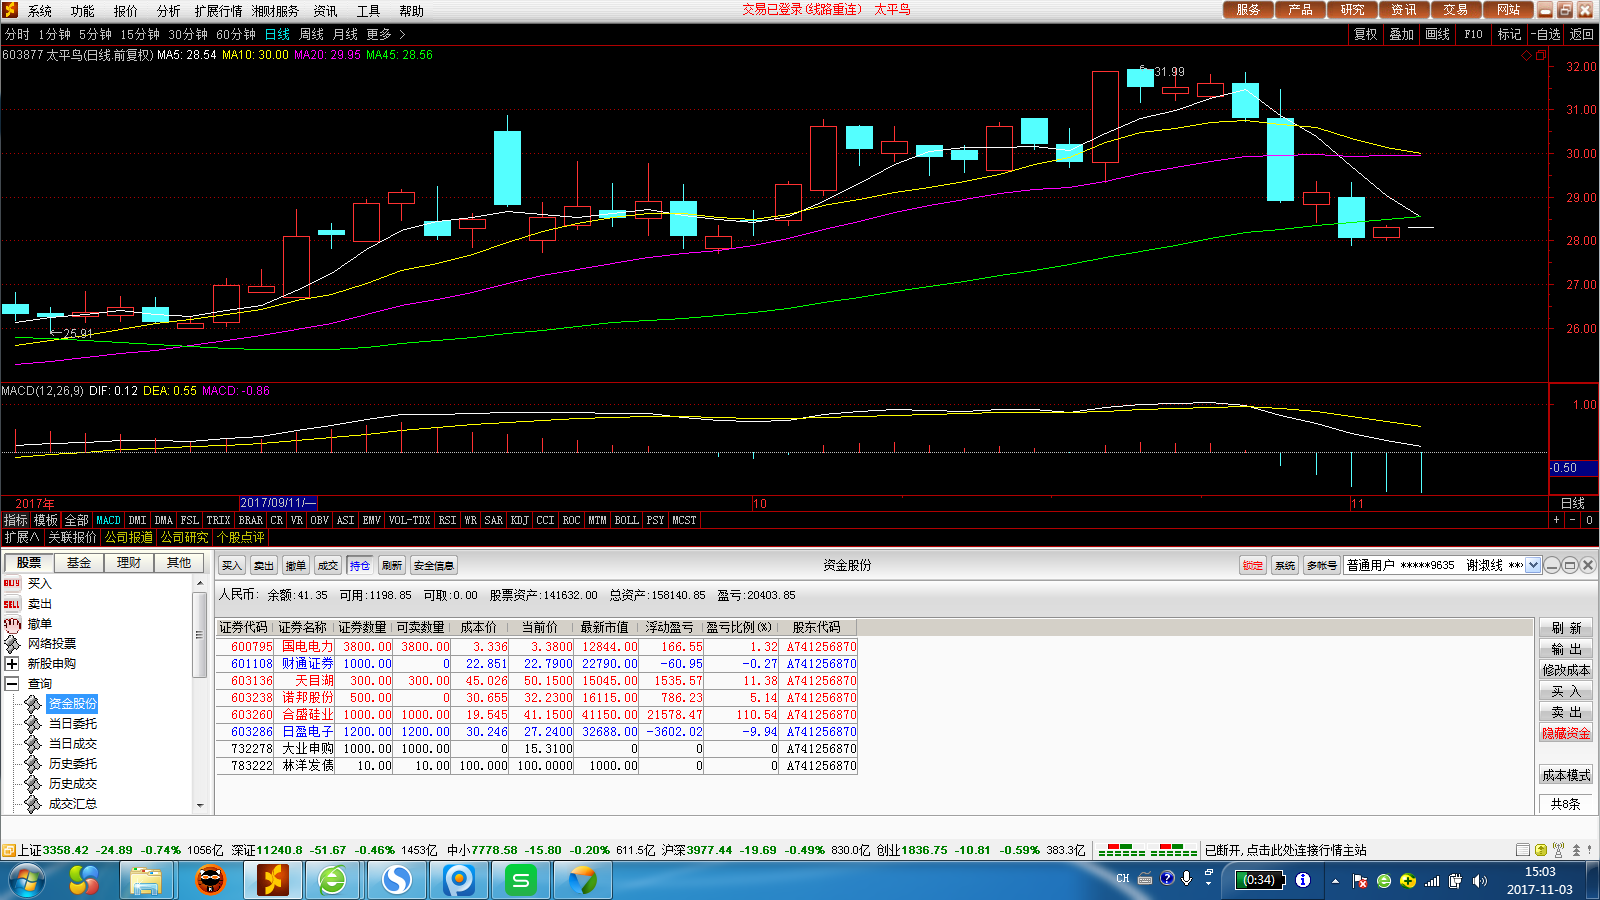The image size is (1600, 900).
Task: Switch to the 理财 tab
Action: coord(129,563)
